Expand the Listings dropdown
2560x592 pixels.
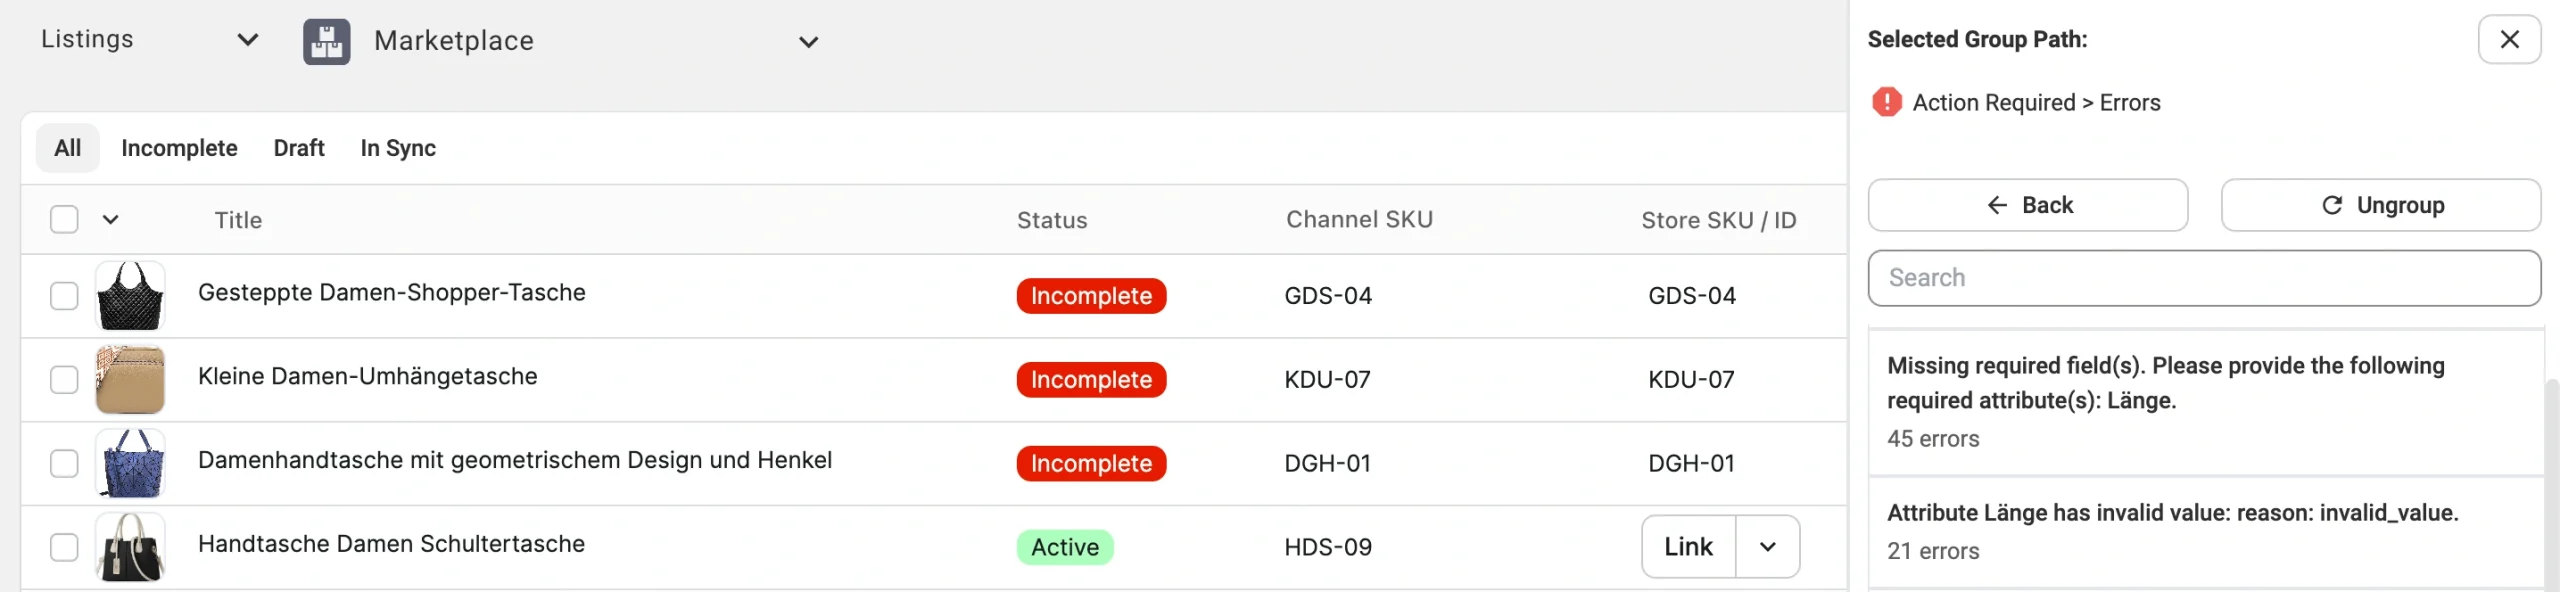click(x=247, y=40)
